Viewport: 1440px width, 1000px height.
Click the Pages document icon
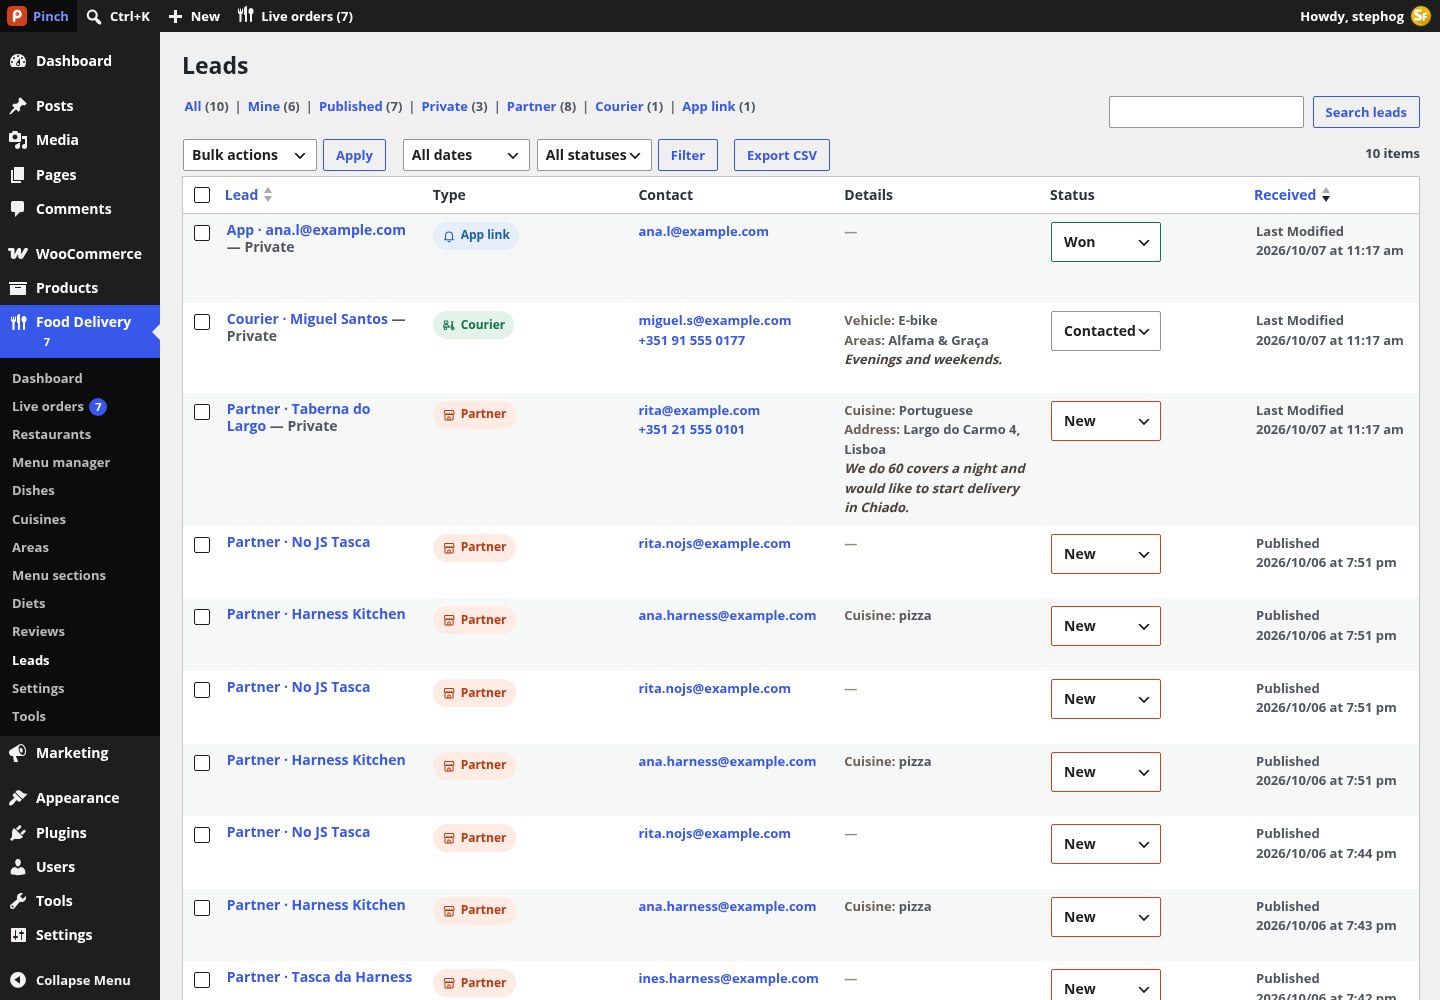point(18,175)
